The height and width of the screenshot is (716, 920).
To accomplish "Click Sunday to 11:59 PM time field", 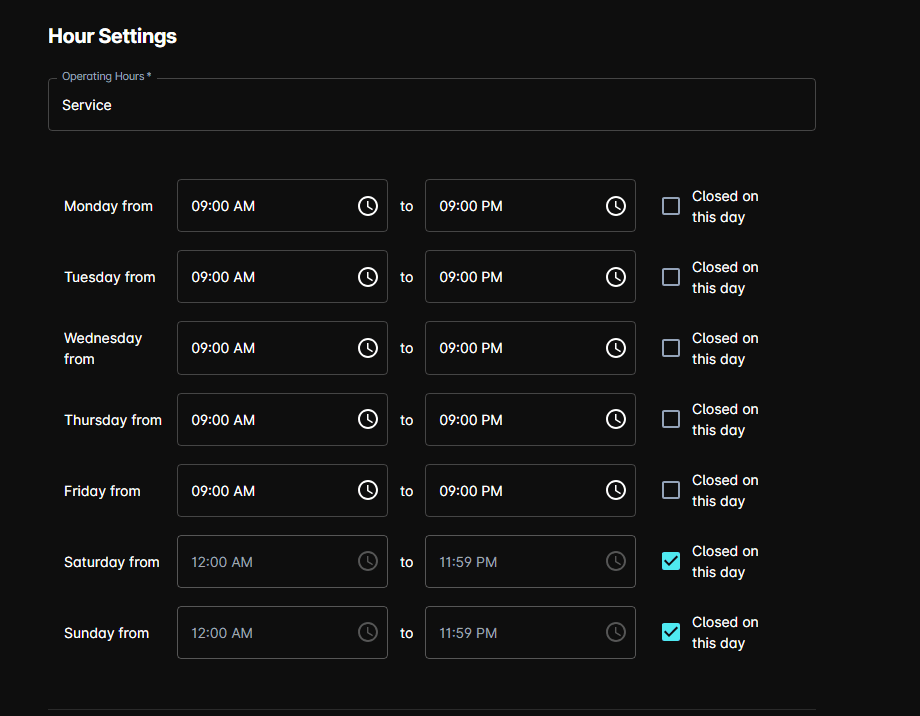I will click(530, 633).
